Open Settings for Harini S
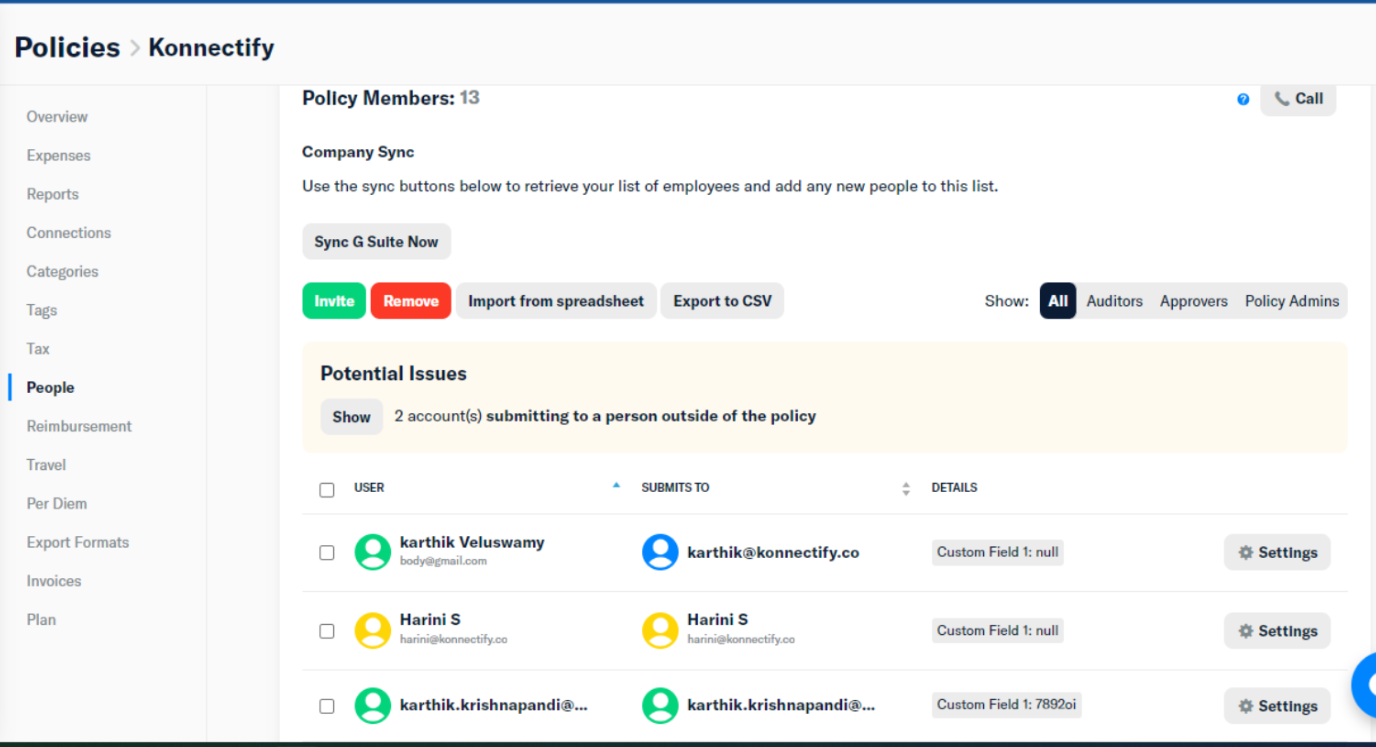The width and height of the screenshot is (1376, 747). click(x=1277, y=631)
